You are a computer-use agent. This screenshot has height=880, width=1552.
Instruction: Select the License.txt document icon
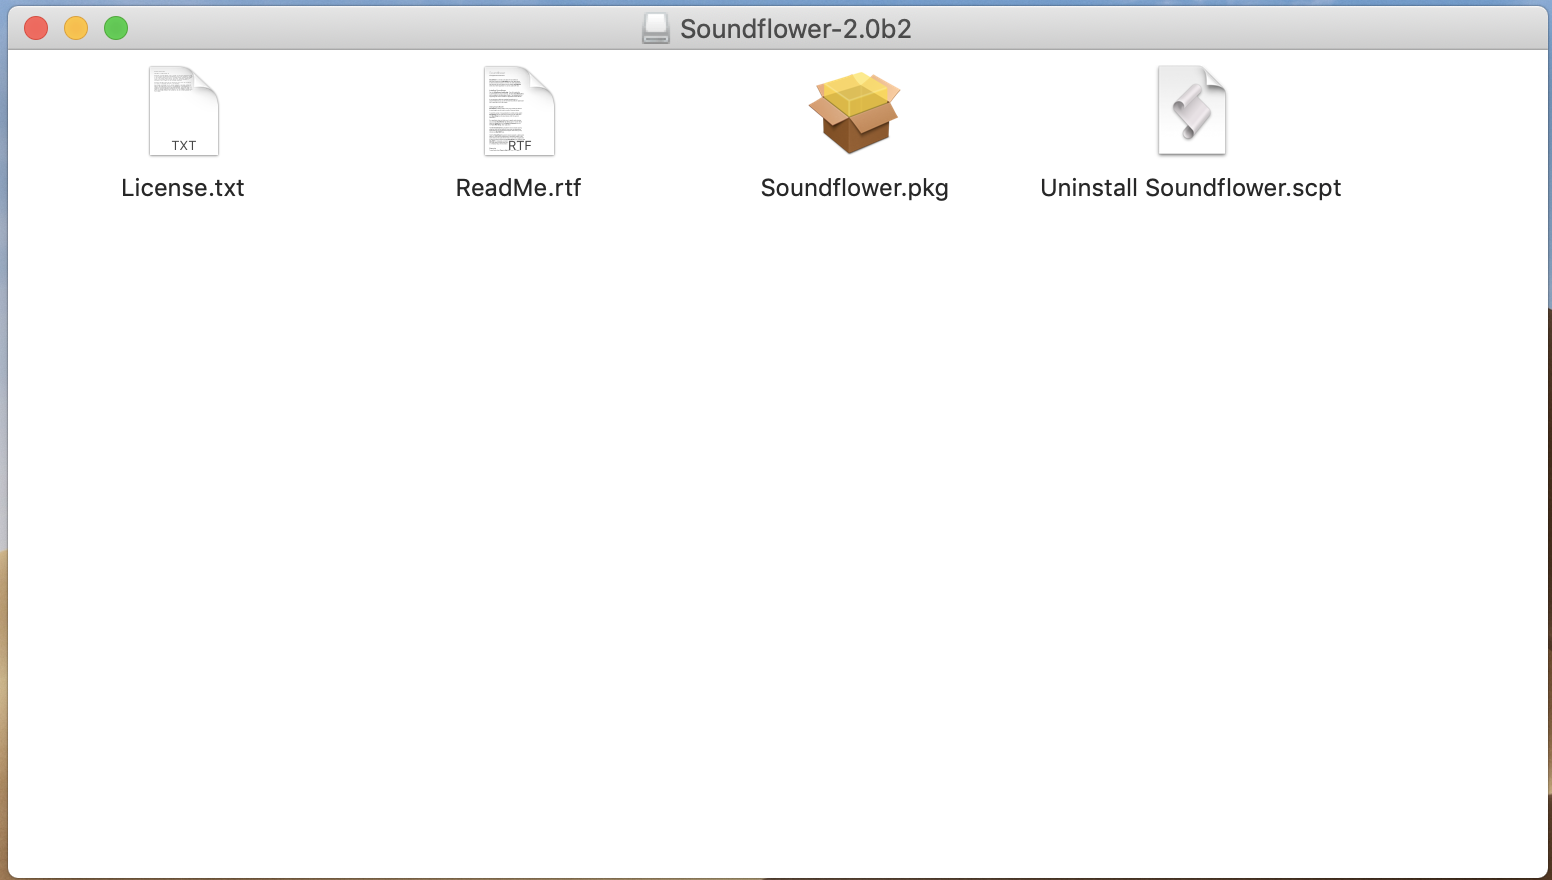[183, 111]
